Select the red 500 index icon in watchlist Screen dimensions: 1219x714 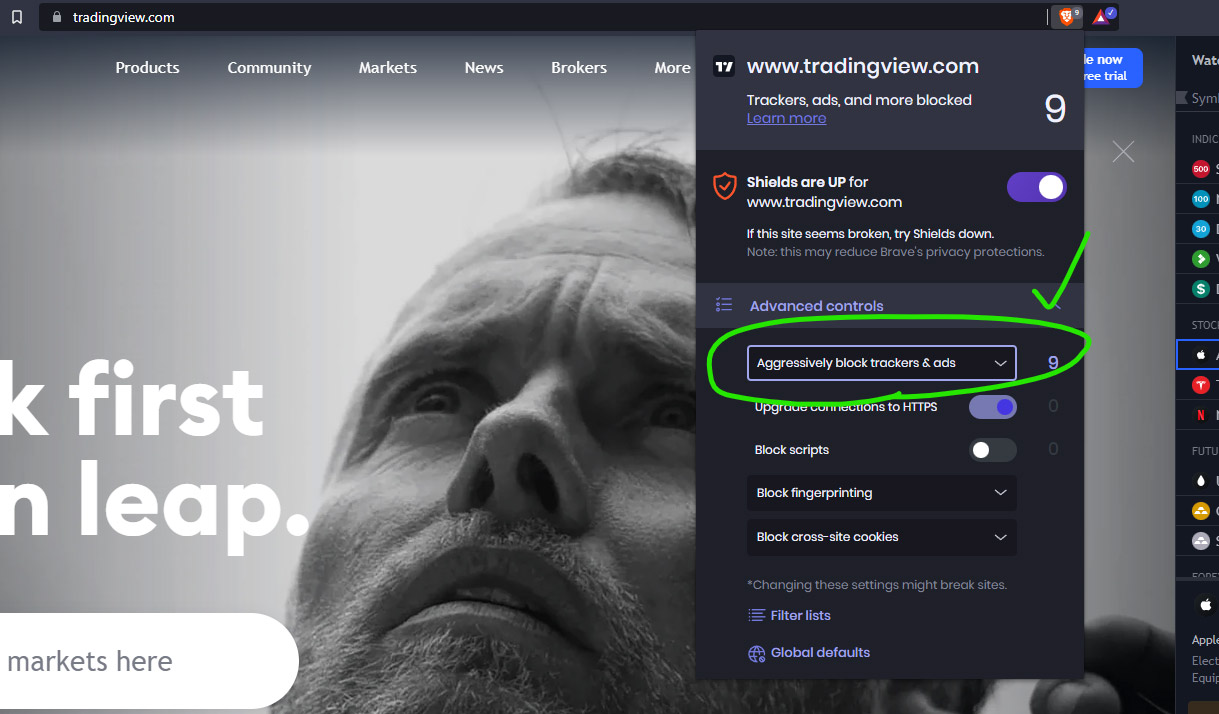(1201, 169)
